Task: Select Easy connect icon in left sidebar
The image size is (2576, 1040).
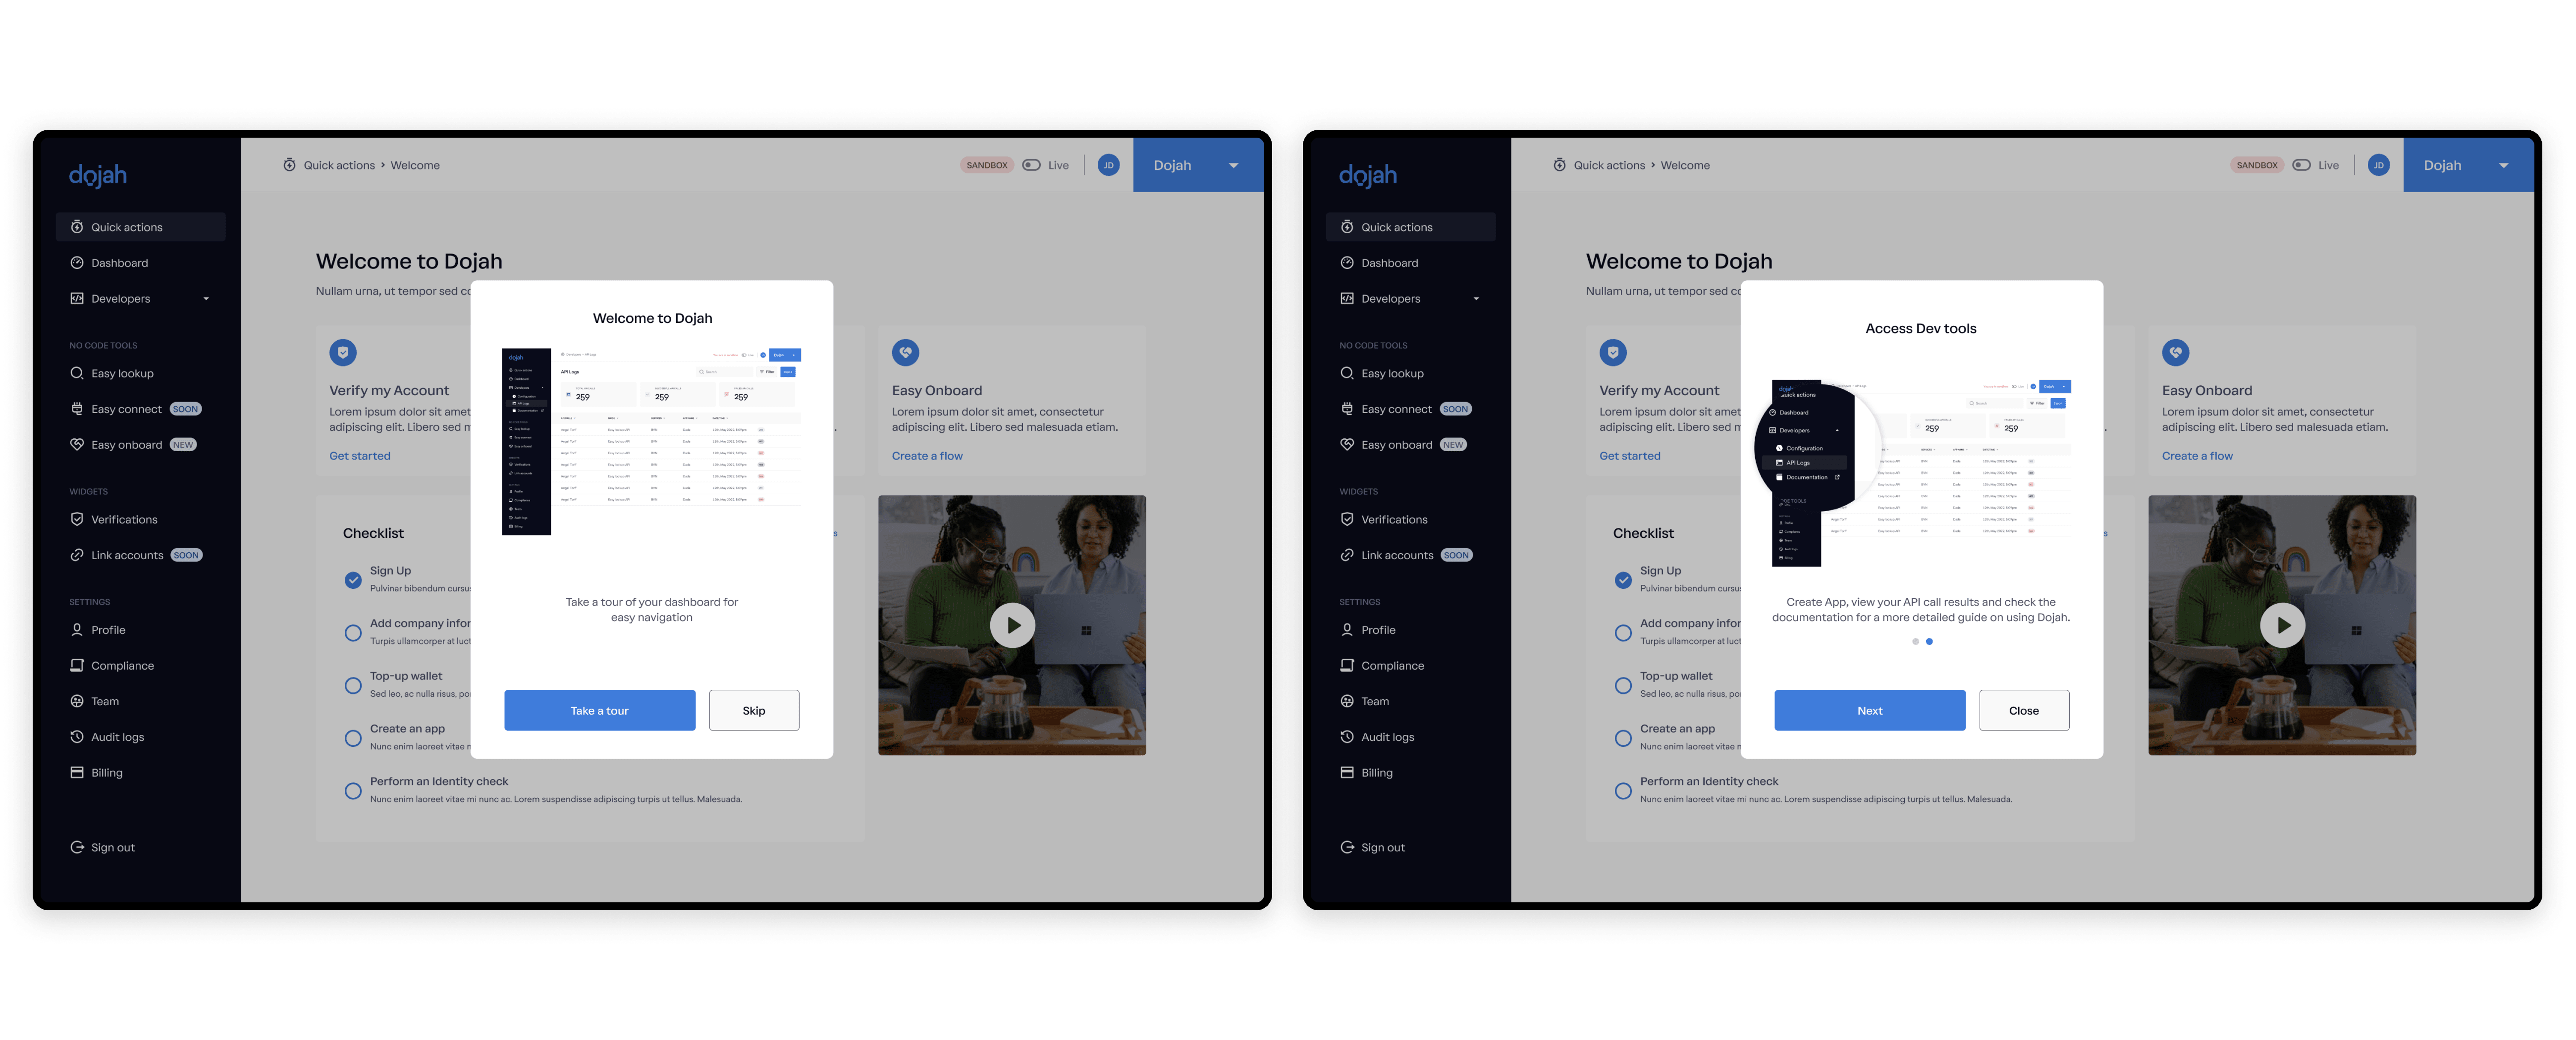Action: click(77, 409)
